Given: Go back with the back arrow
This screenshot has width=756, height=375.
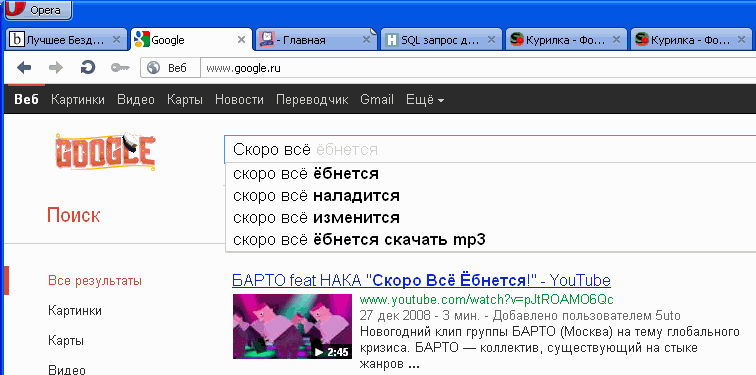Looking at the screenshot, I should (24, 68).
